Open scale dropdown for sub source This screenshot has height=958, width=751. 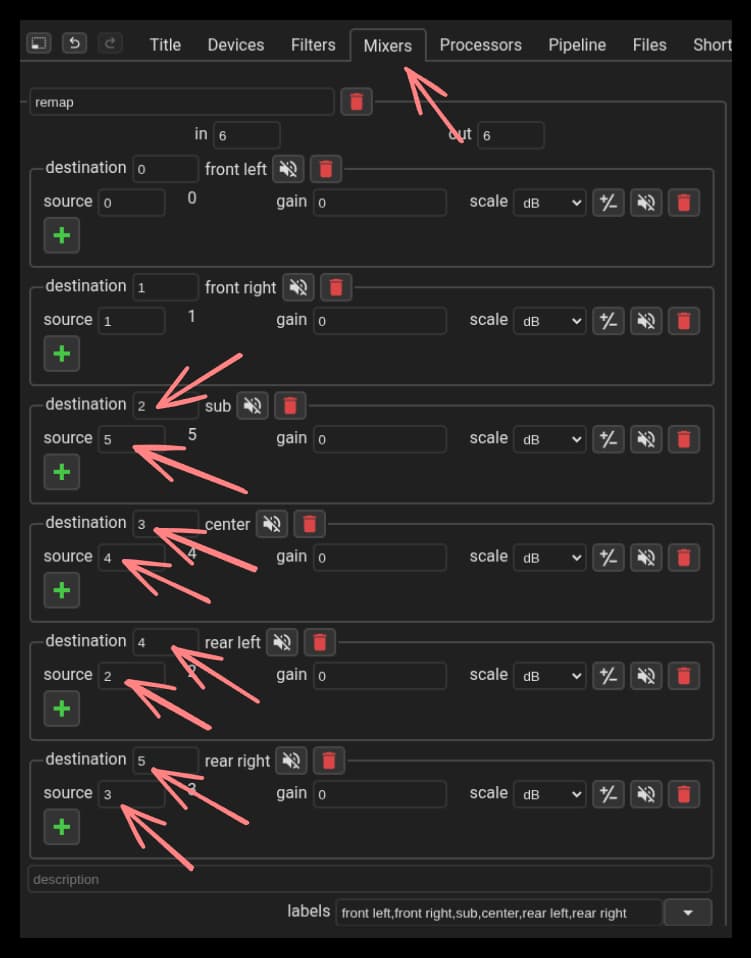548,439
